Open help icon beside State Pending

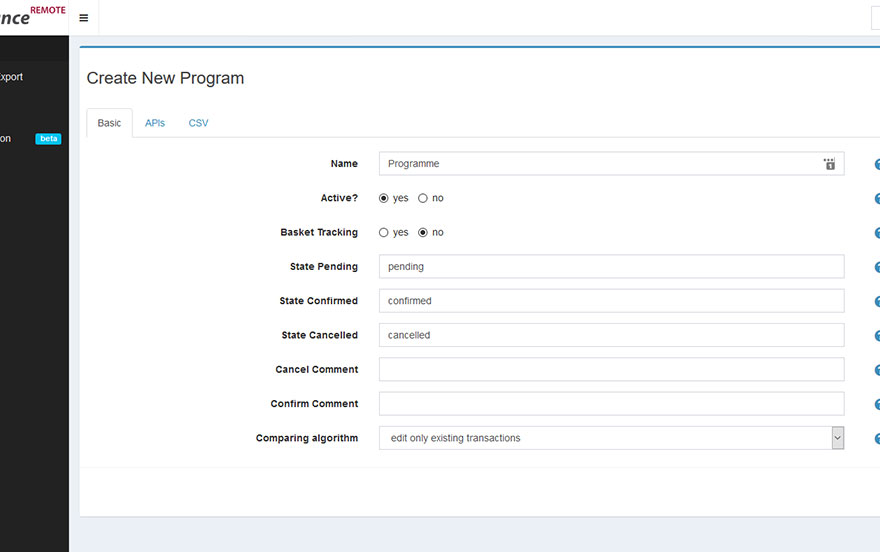click(877, 267)
